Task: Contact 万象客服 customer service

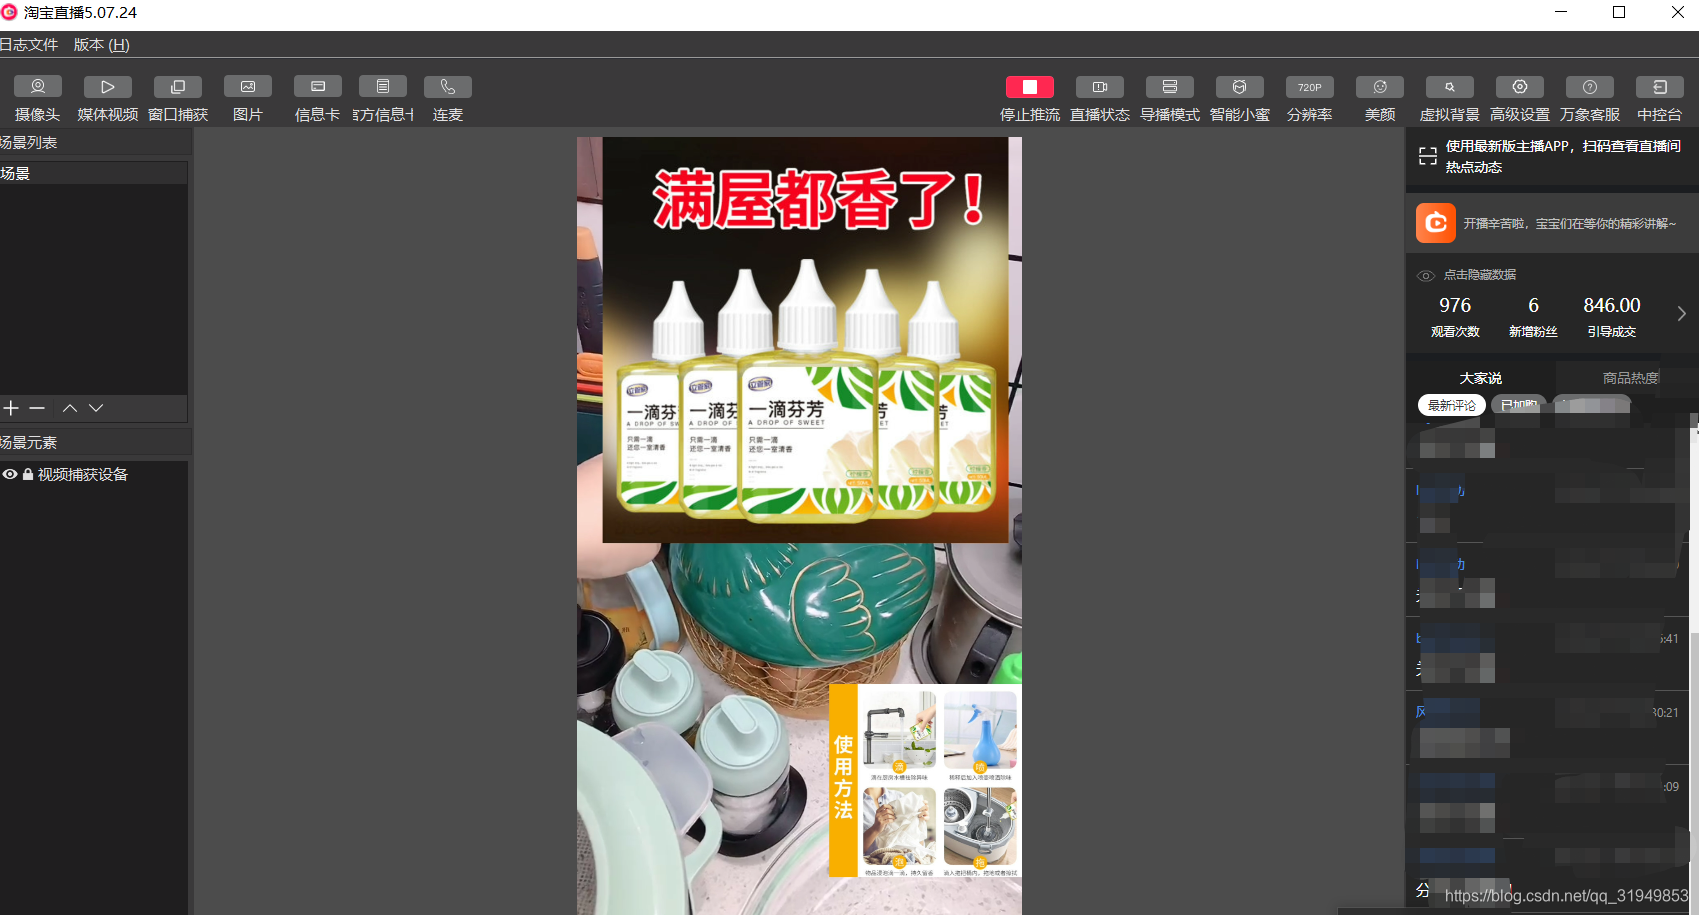Action: point(1590,87)
